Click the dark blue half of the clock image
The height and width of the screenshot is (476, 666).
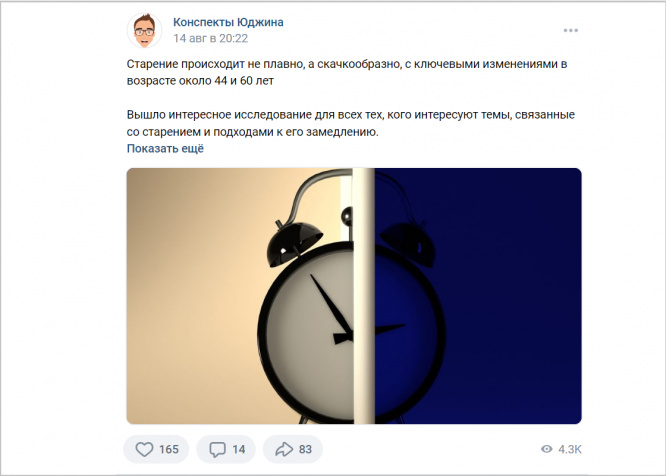(478, 296)
